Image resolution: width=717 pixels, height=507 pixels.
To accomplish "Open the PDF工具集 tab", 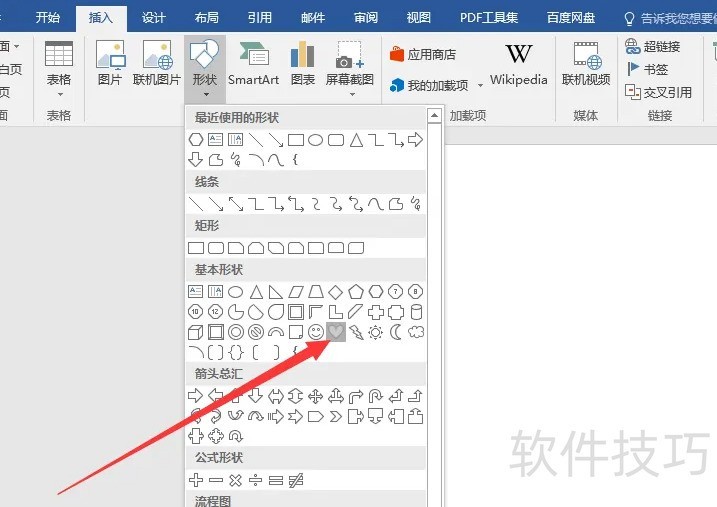I will (489, 17).
